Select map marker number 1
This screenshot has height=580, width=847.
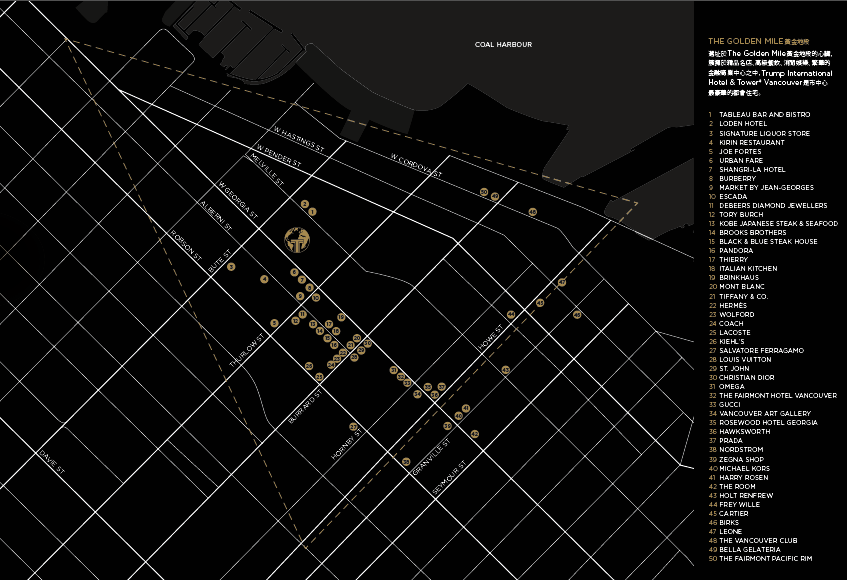tap(312, 212)
